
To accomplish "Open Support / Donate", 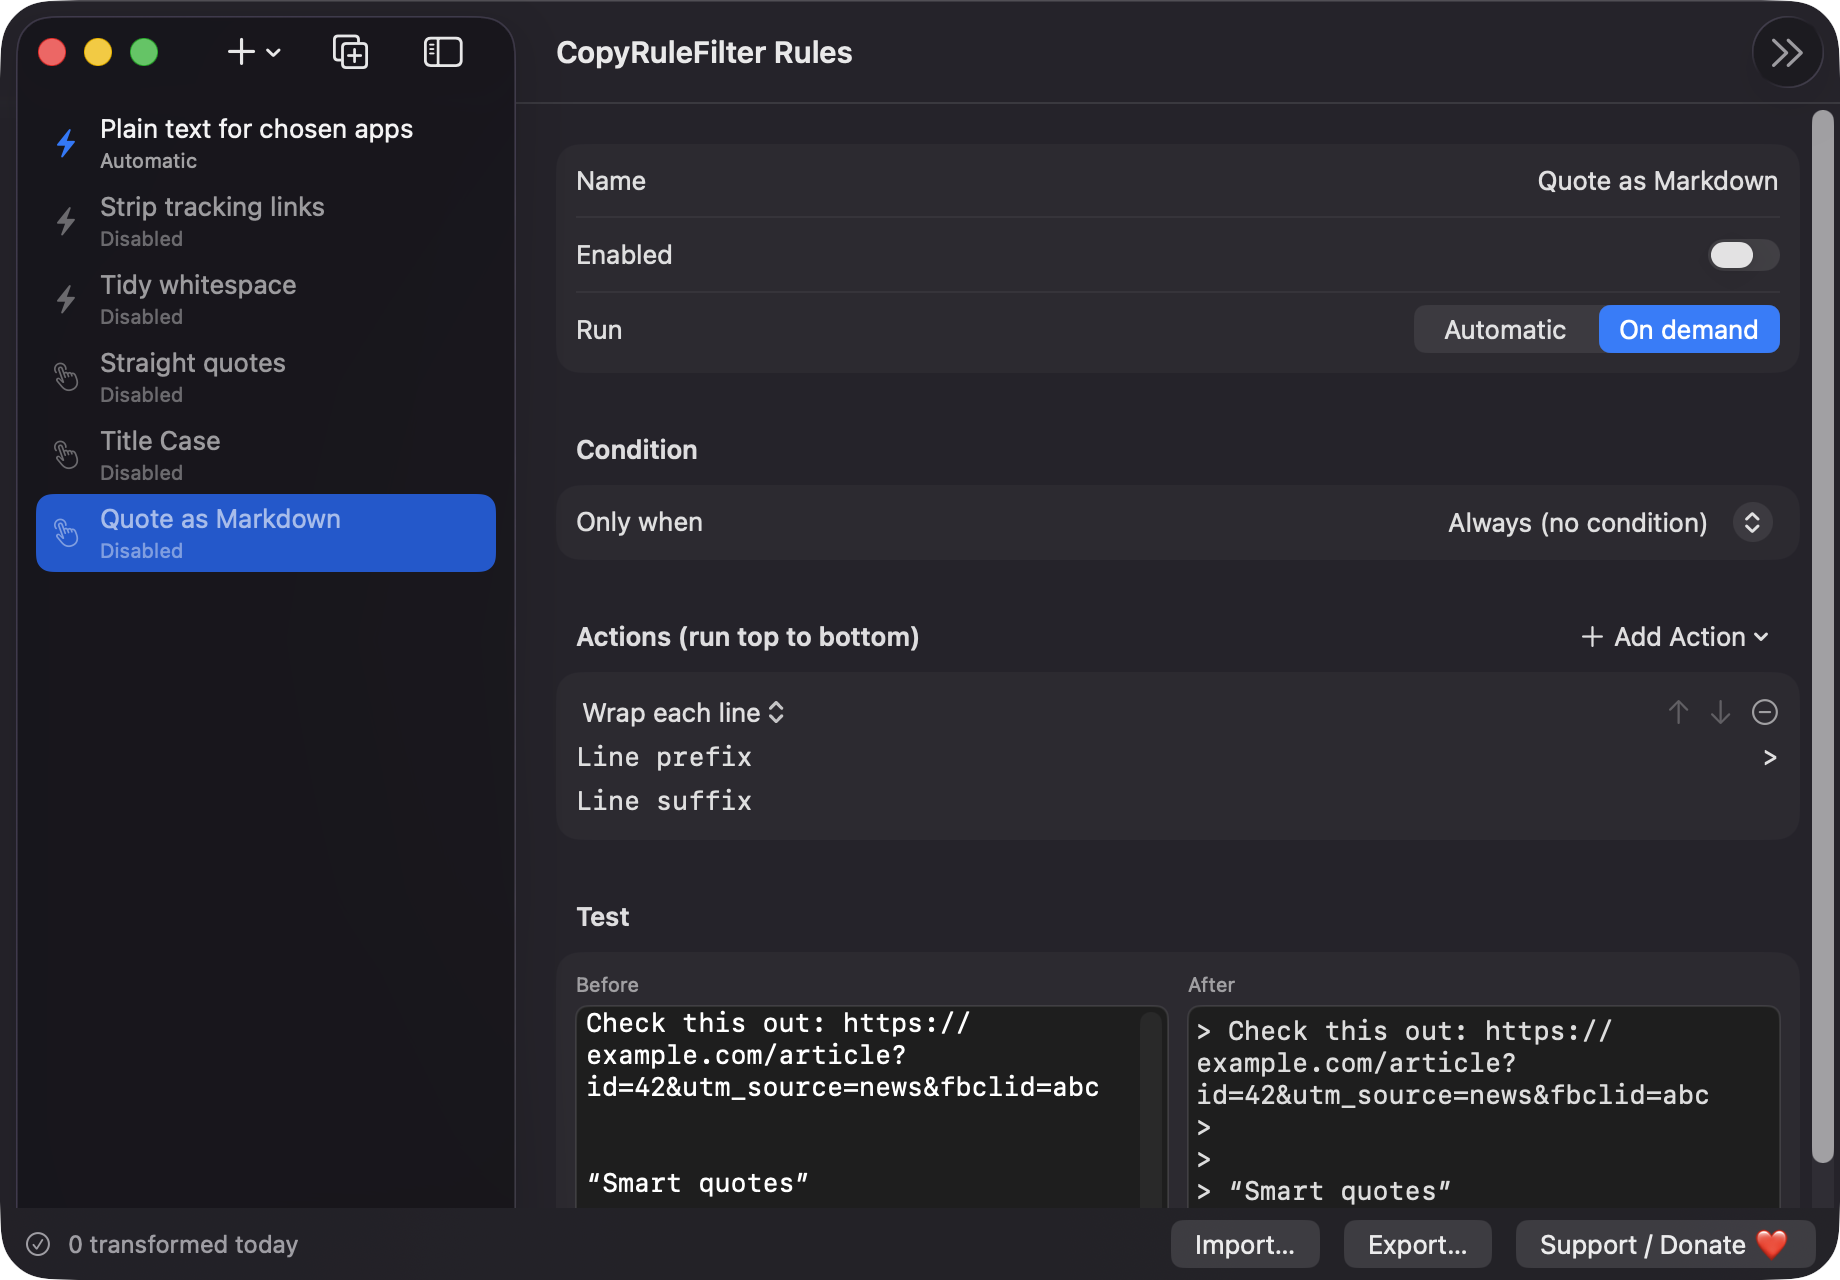I will [1665, 1244].
